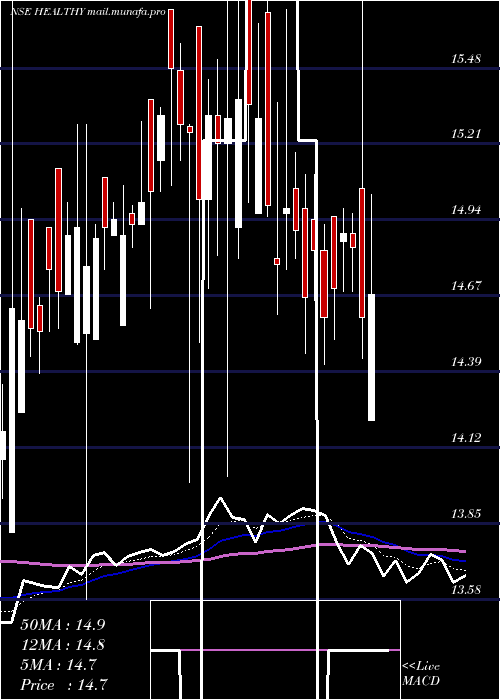Image resolution: width=500 pixels, height=700 pixels.
Task: Click the 14.12 price axis label
Action: [x=466, y=438]
